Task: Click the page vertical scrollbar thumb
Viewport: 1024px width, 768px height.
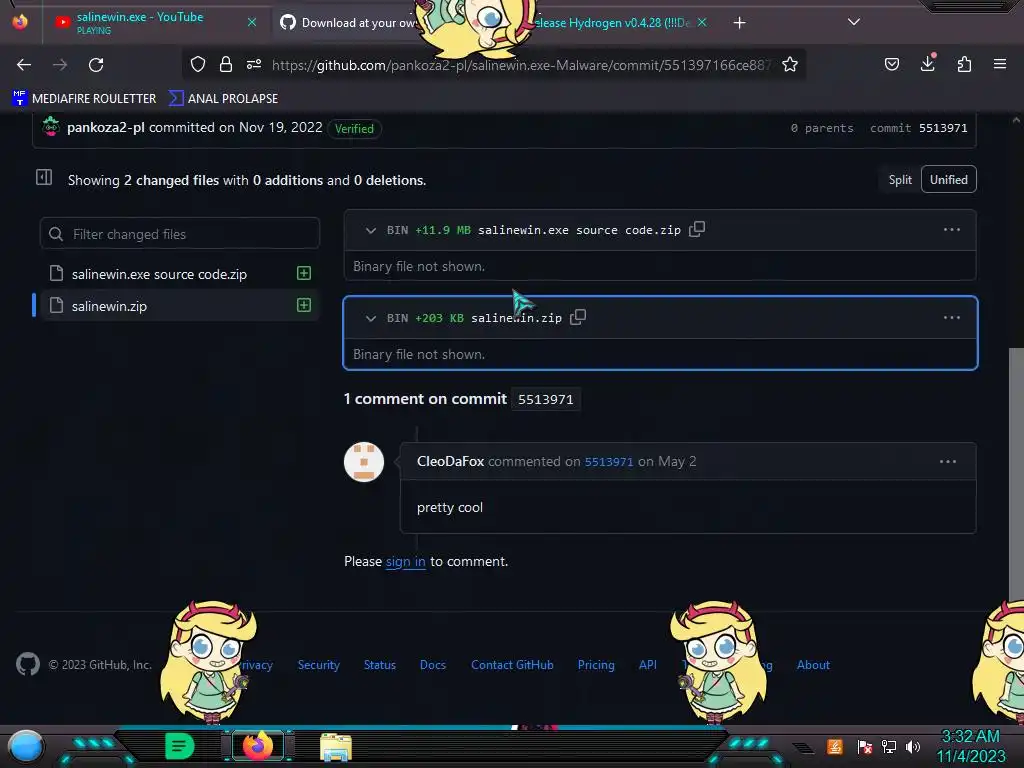Action: pos(1016,473)
